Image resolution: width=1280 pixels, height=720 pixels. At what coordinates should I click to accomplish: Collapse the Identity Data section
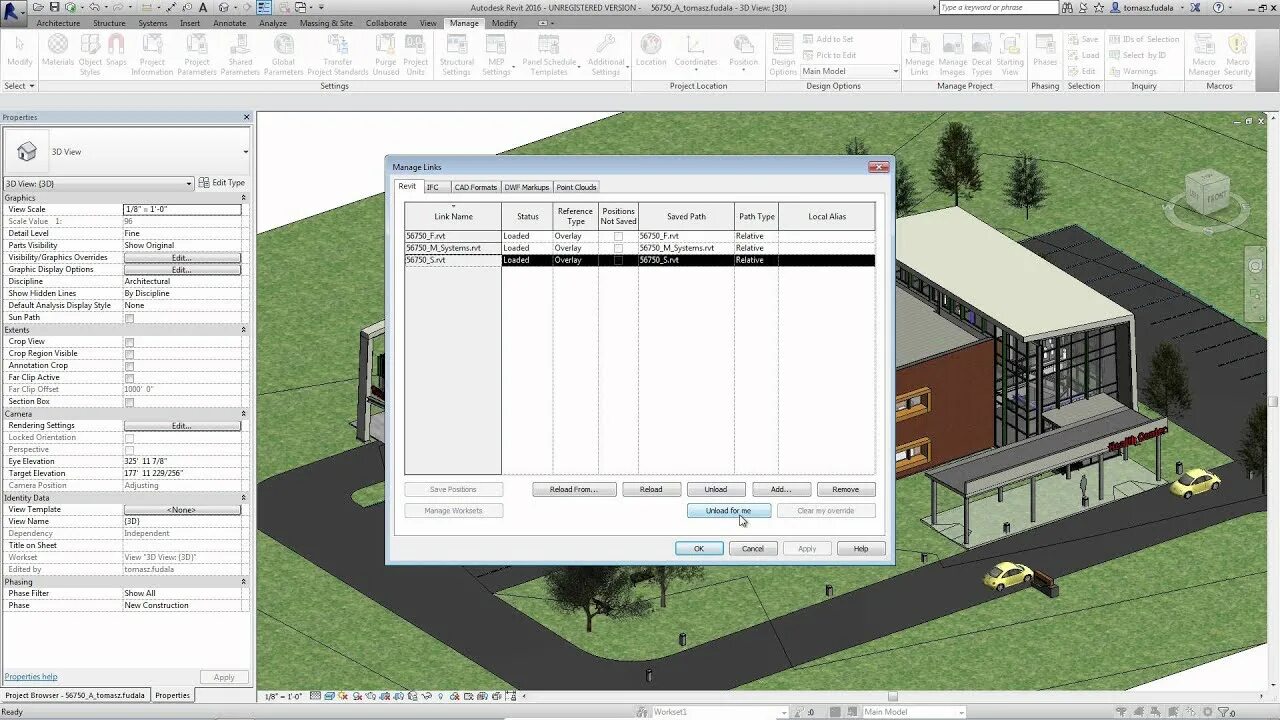tap(243, 498)
